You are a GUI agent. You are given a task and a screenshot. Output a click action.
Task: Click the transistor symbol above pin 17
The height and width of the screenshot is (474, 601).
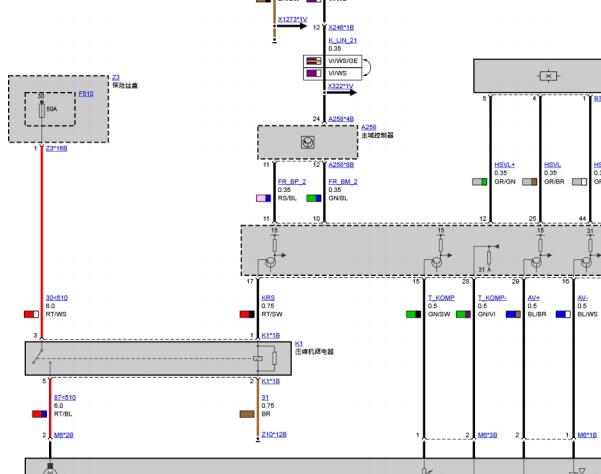pos(270,262)
